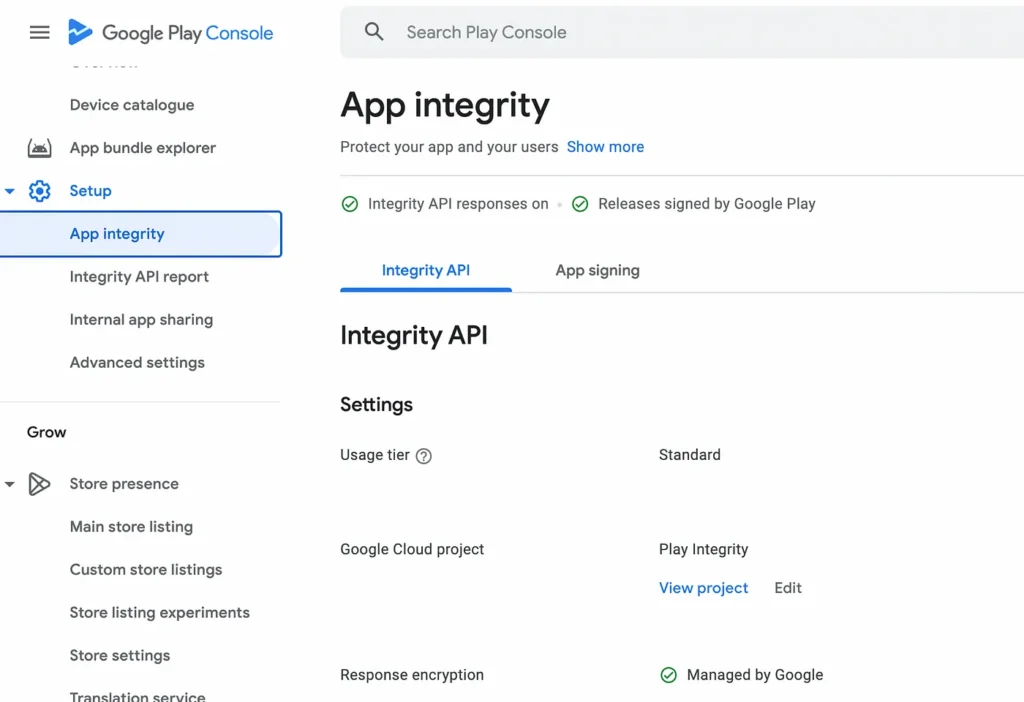
Task: Click the Google Play Console logo
Action: (170, 32)
